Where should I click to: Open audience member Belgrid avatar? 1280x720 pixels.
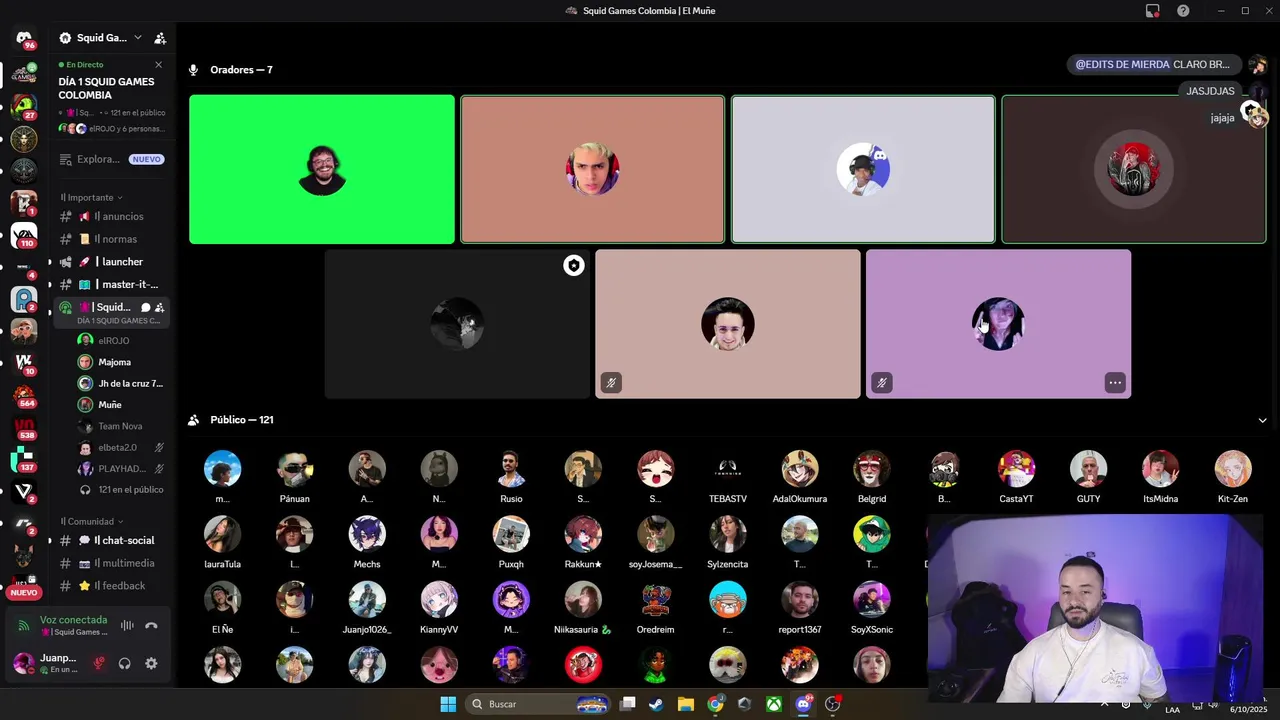click(872, 469)
